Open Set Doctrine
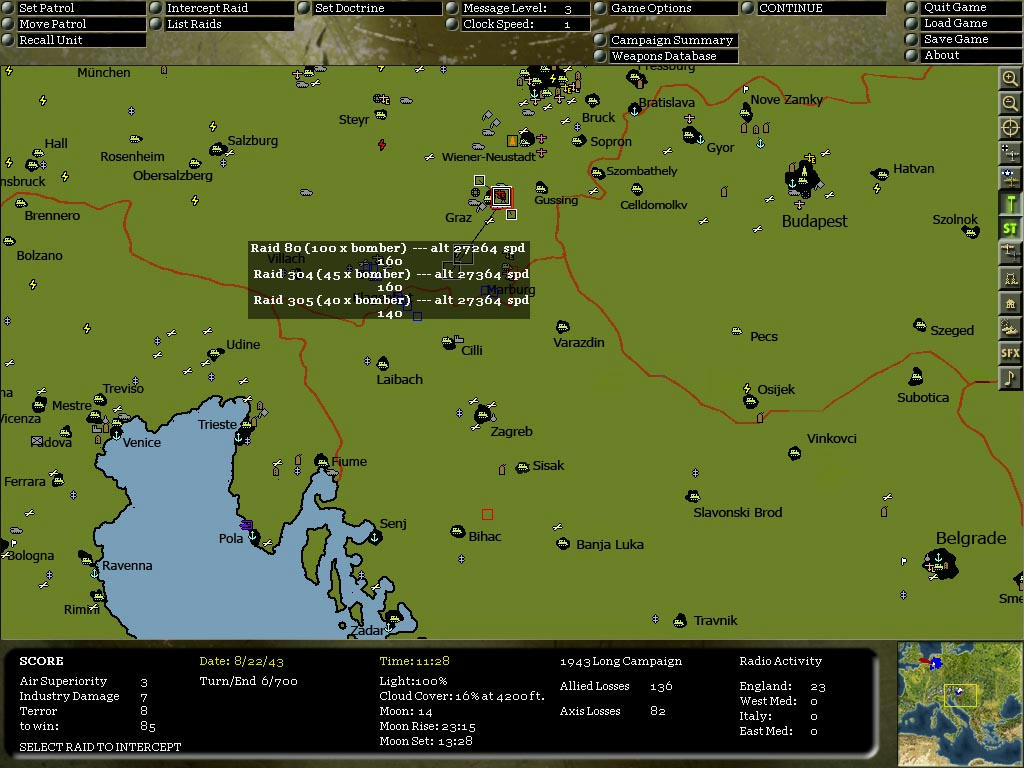 [370, 8]
